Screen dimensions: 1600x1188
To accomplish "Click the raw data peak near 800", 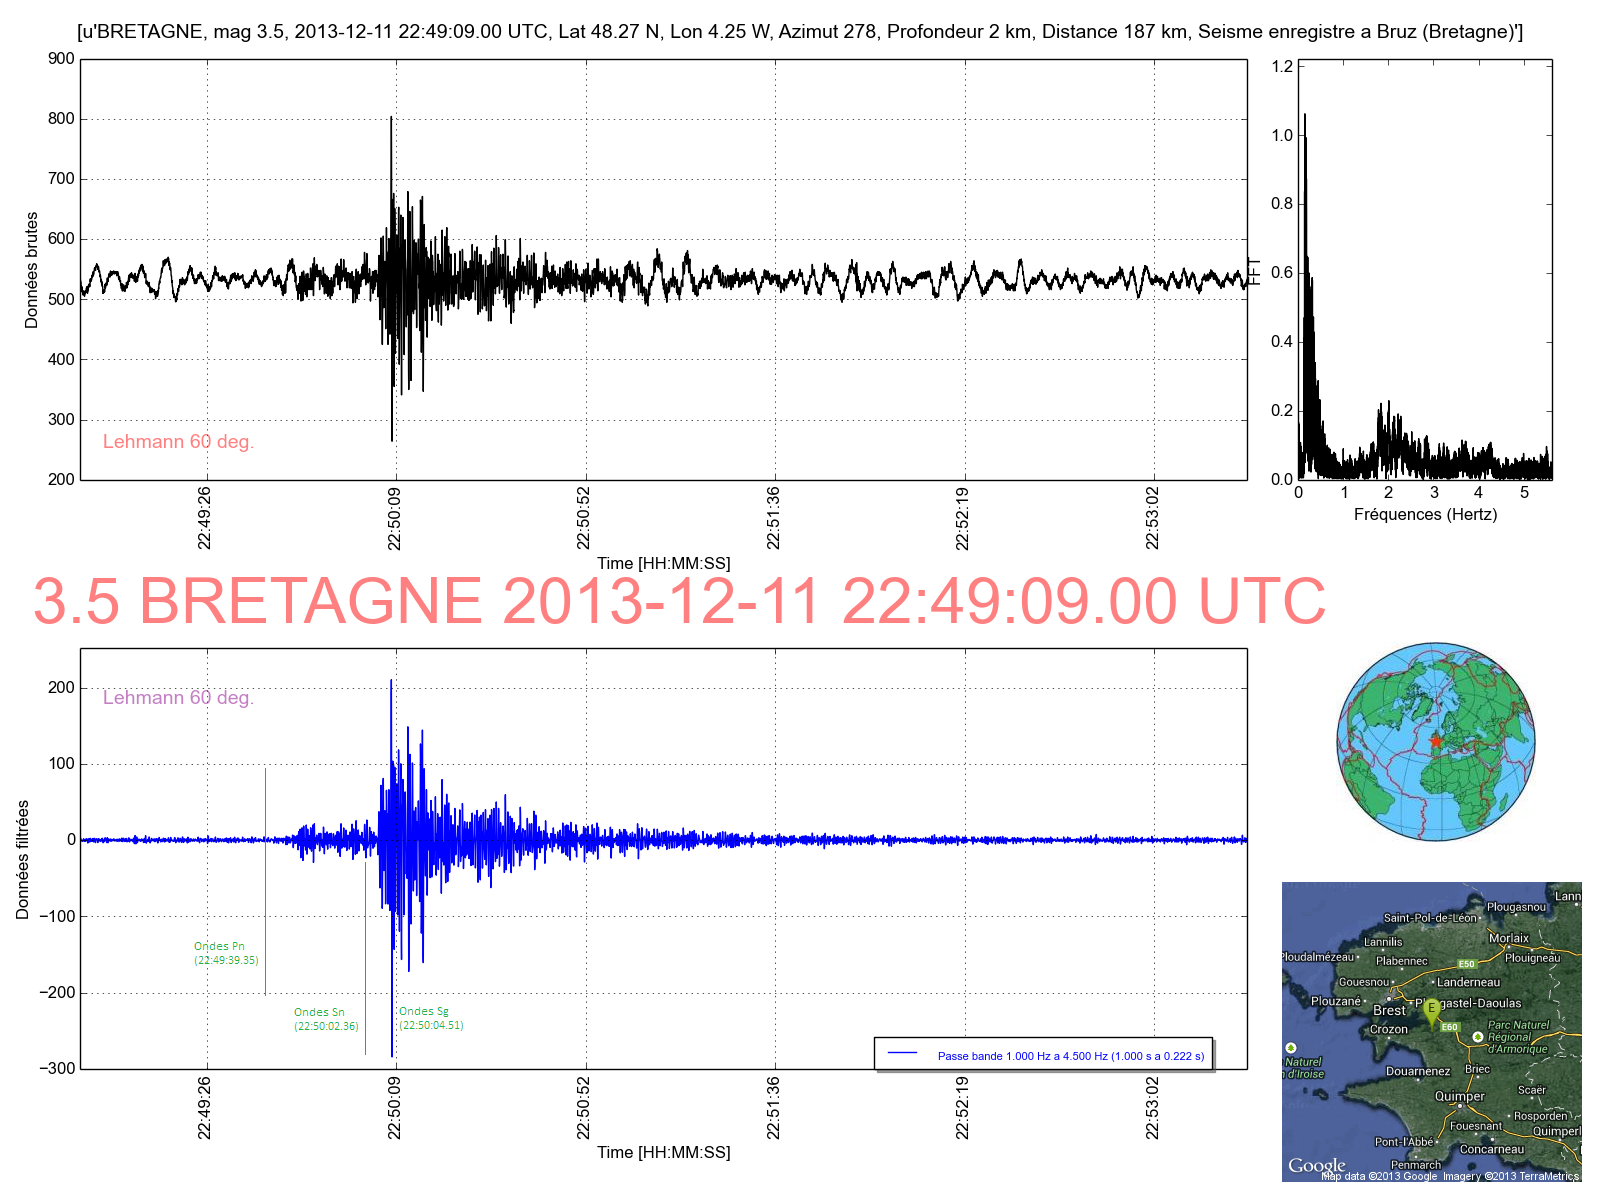I will click(x=391, y=119).
